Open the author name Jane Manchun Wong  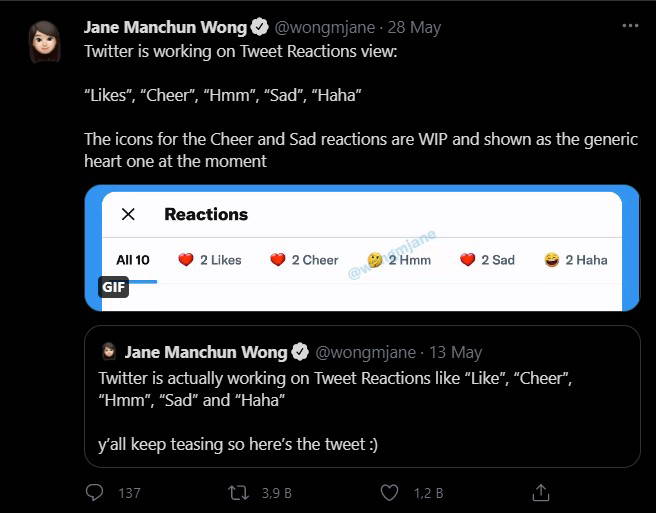click(x=165, y=26)
